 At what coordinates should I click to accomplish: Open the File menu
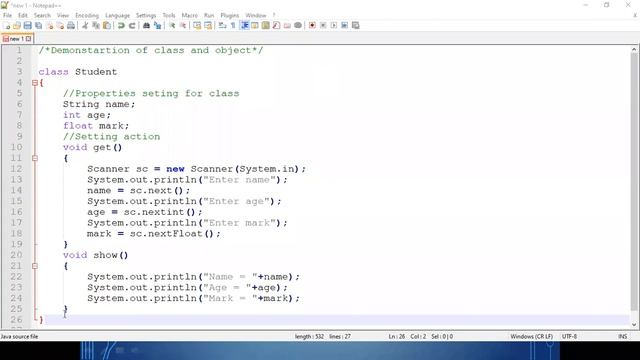click(x=7, y=15)
